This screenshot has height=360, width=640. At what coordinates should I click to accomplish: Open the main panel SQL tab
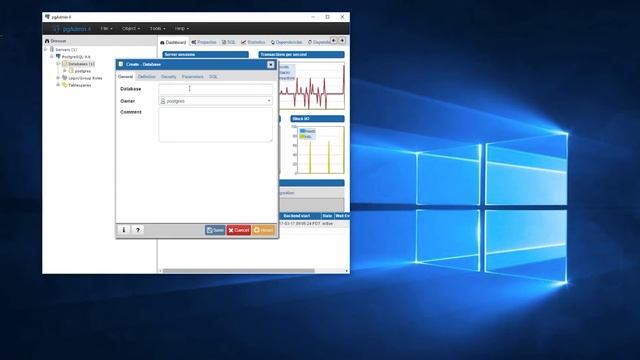(229, 42)
